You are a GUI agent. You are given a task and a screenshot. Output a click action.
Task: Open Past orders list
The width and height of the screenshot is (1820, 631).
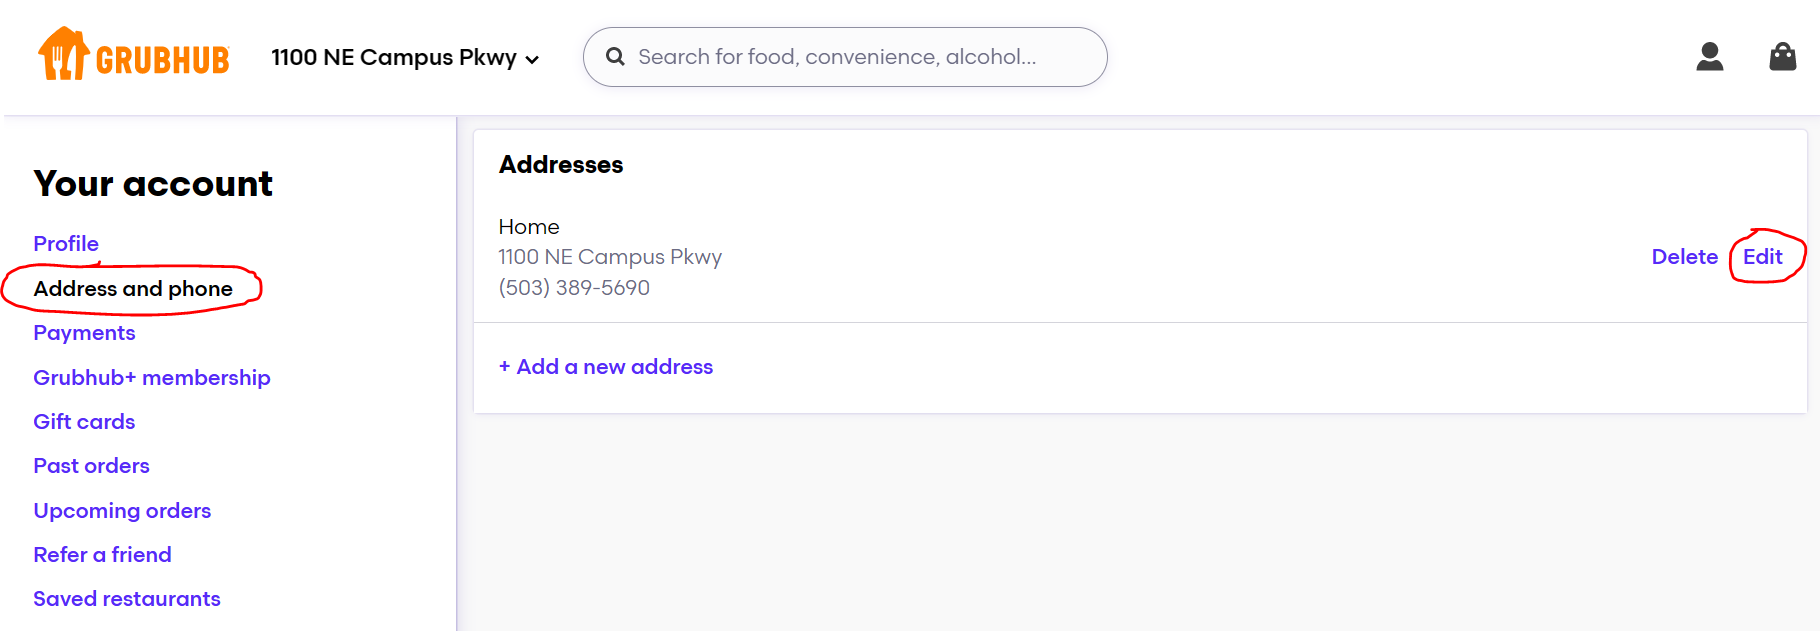(91, 466)
